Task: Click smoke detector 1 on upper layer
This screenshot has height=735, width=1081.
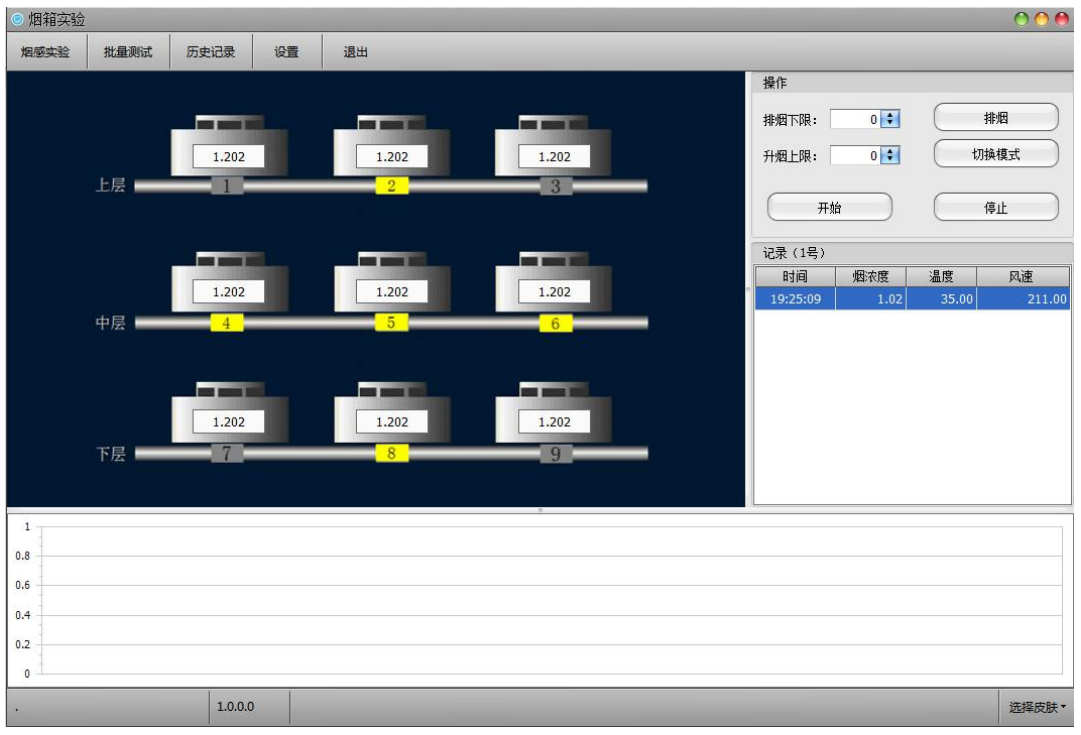Action: pyautogui.click(x=229, y=148)
